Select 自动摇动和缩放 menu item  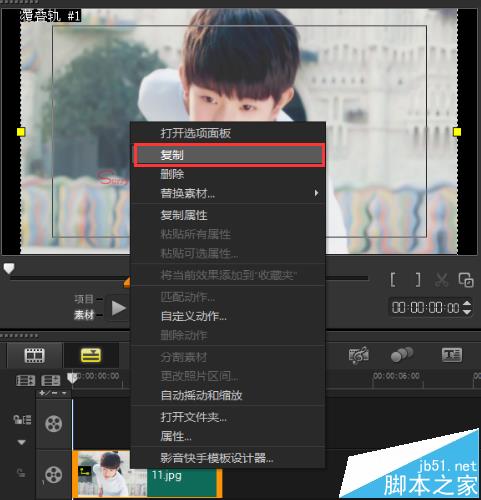tap(201, 395)
